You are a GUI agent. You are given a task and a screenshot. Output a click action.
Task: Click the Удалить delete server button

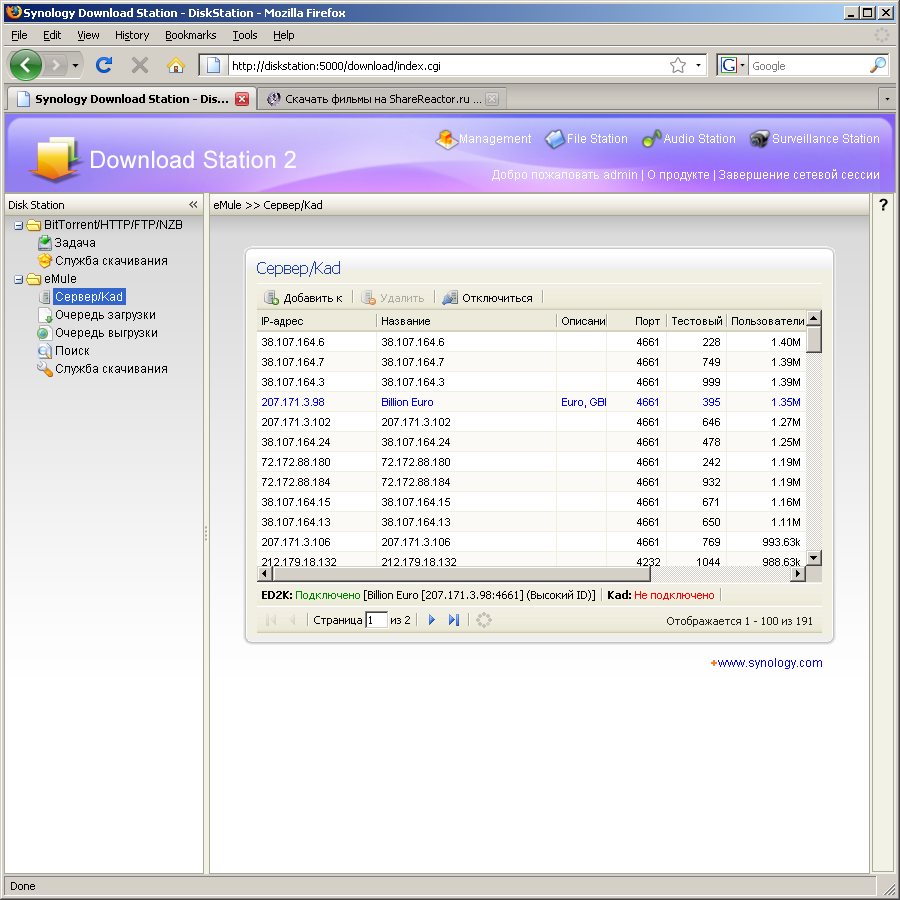[x=393, y=298]
